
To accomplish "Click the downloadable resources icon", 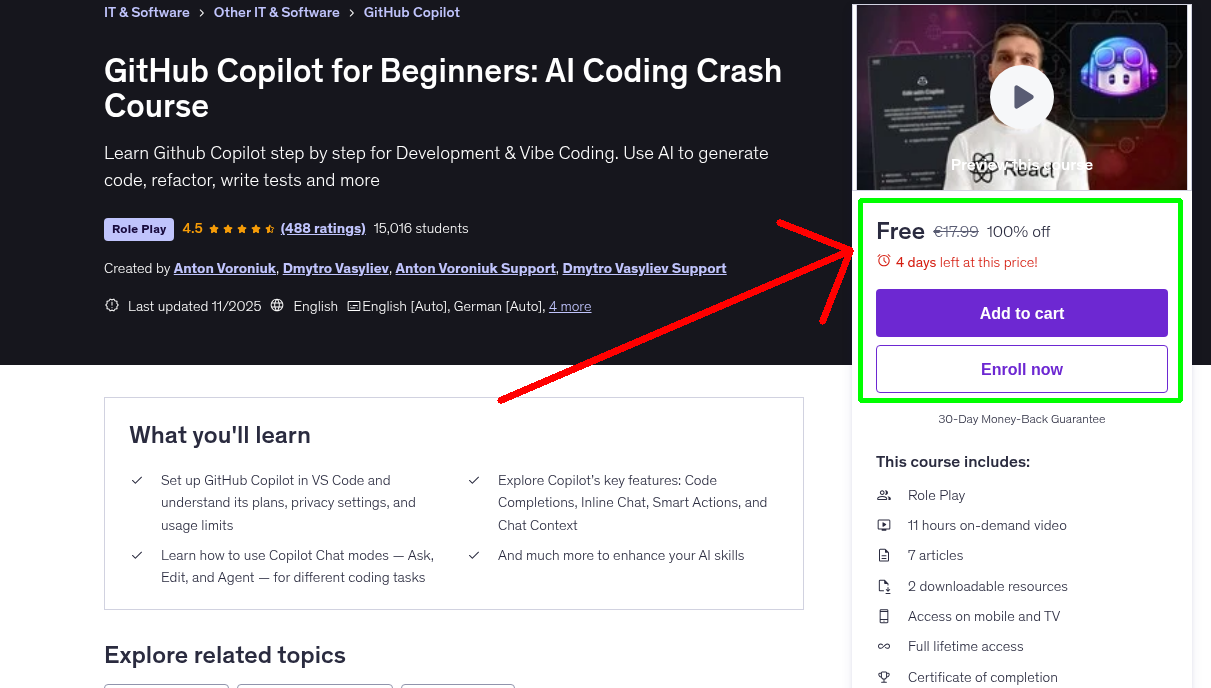I will coord(884,585).
